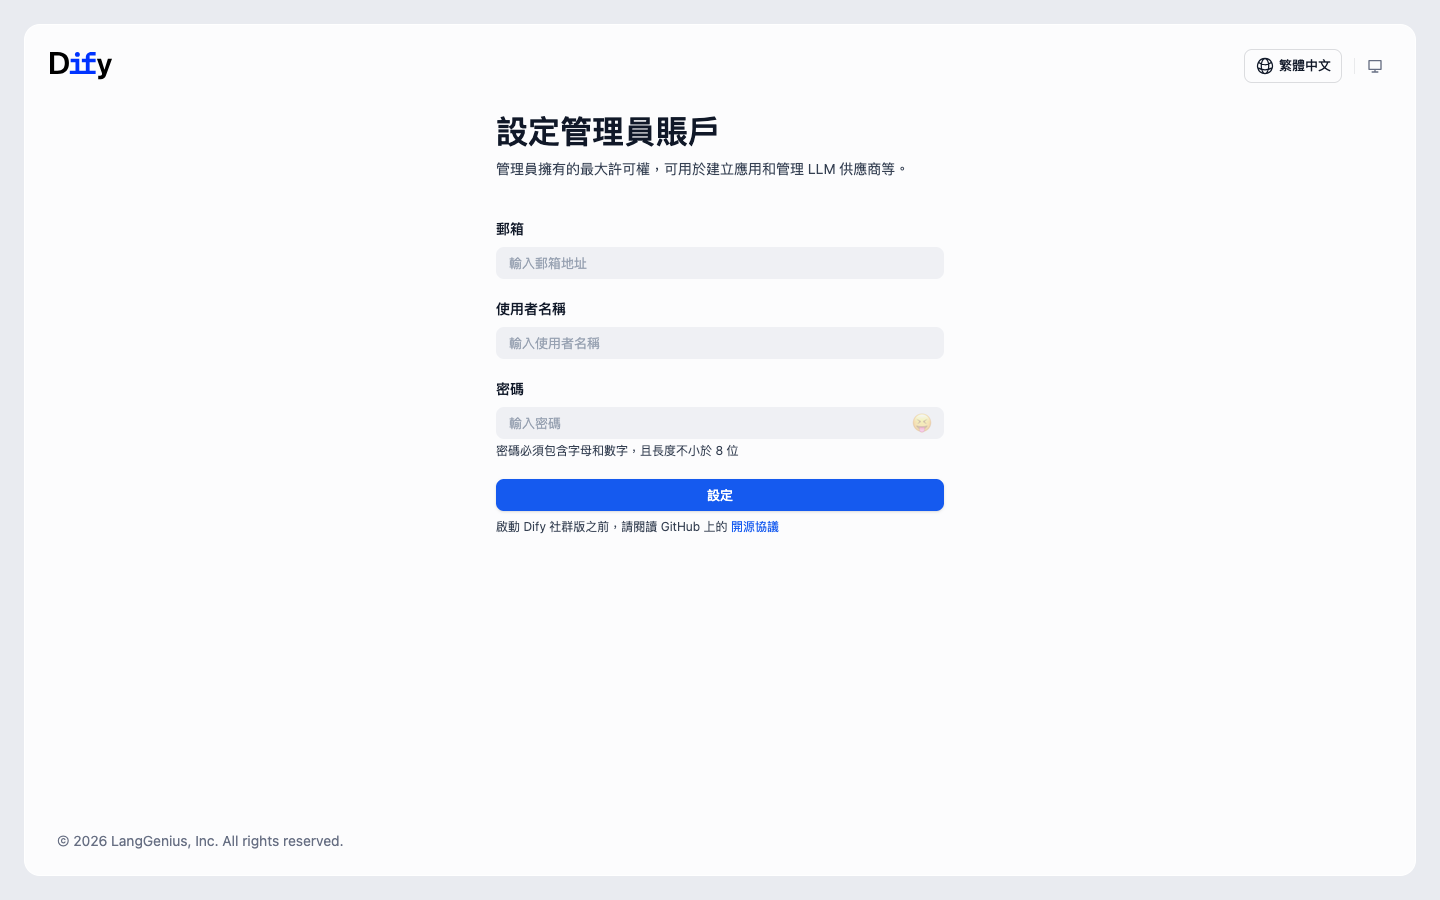Click the 密碼 field label

[510, 389]
